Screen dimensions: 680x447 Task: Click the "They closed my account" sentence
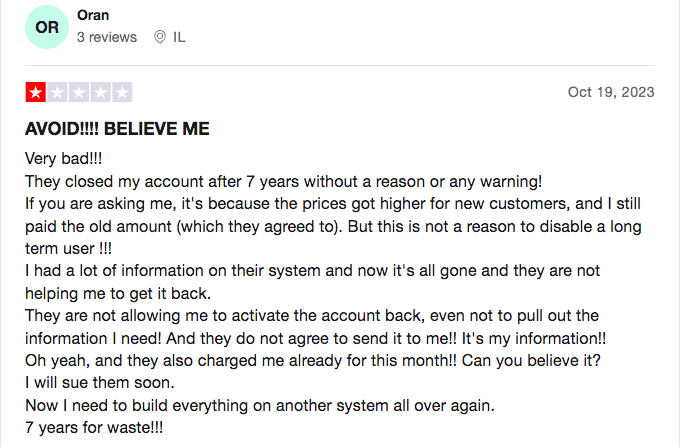pos(283,182)
